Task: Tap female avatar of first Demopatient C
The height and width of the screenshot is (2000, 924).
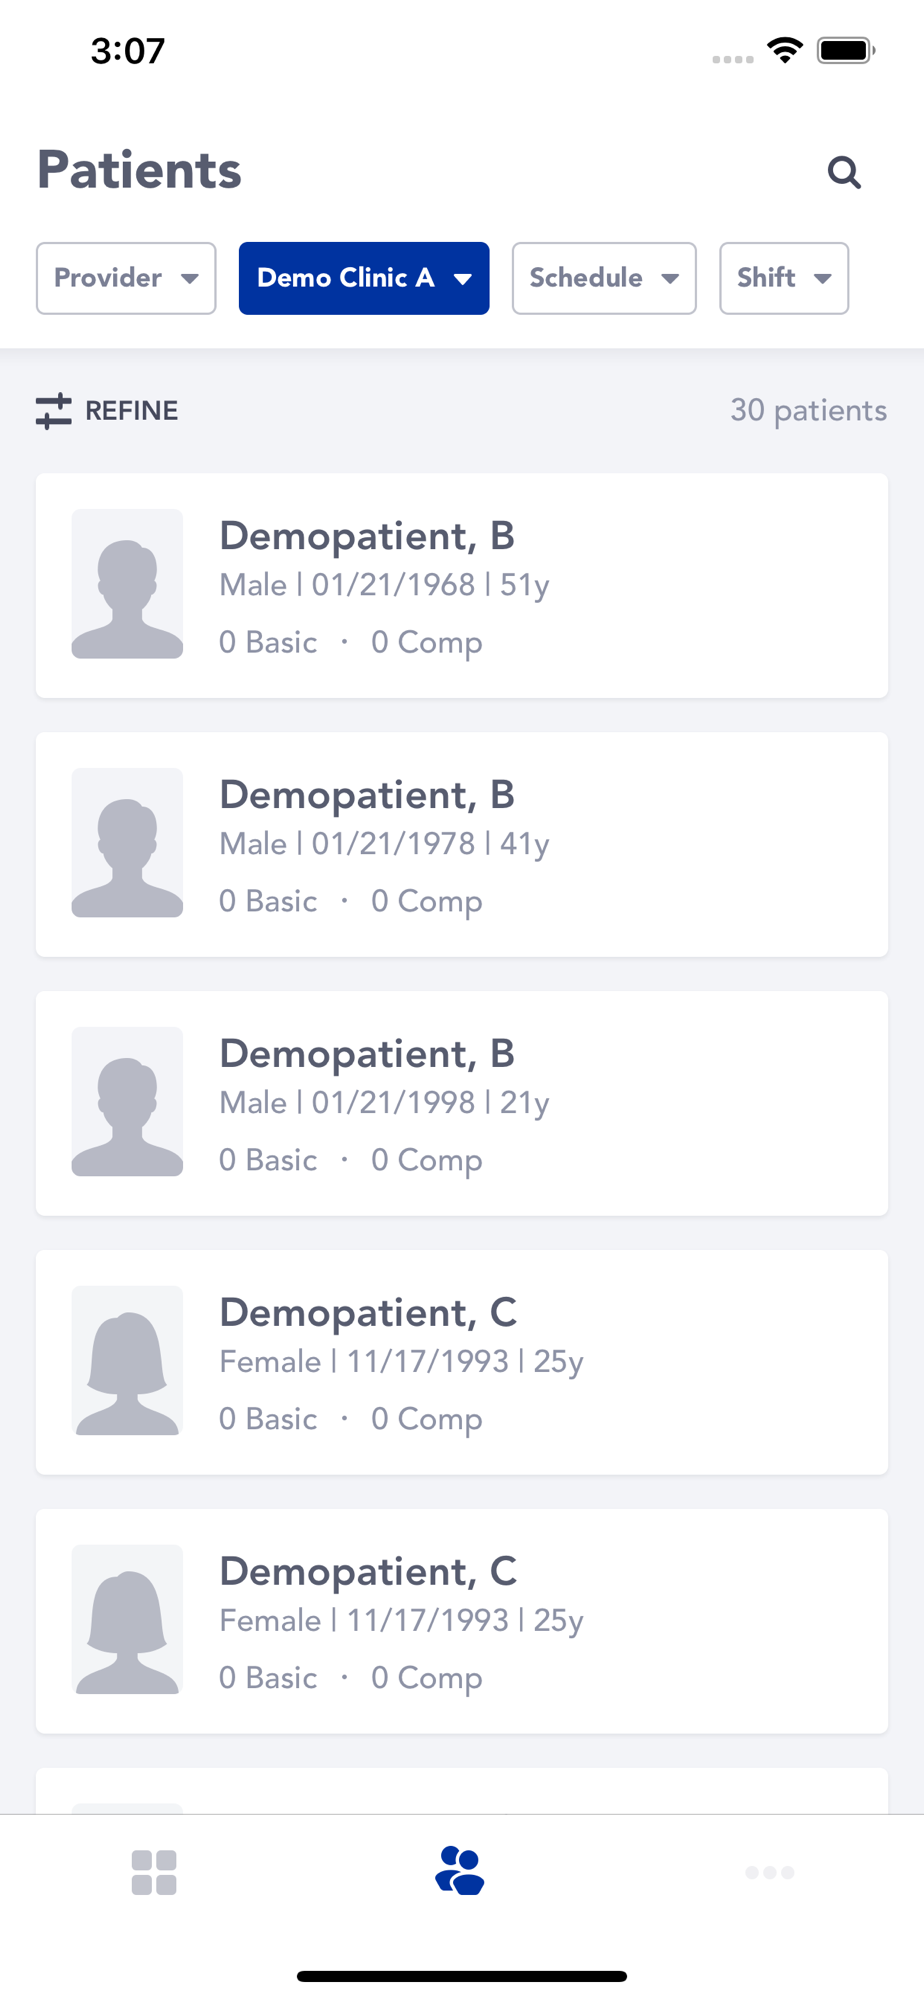Action: point(127,1361)
